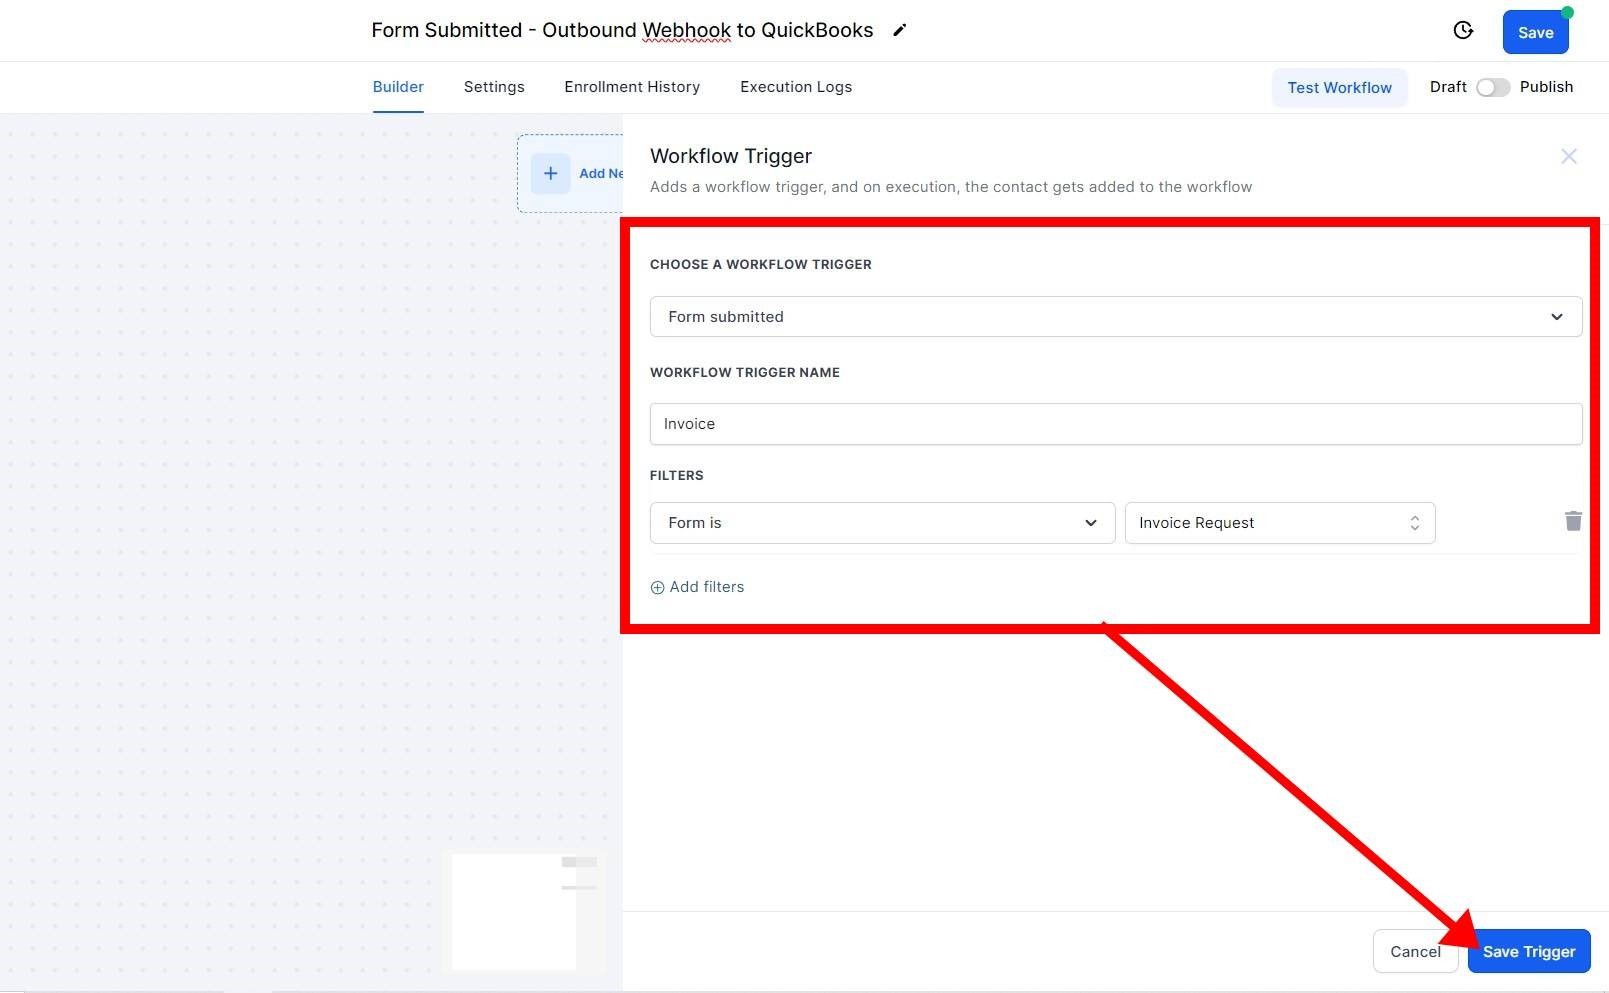Cancel the trigger editing
Image resolution: width=1609 pixels, height=993 pixels.
coord(1415,951)
